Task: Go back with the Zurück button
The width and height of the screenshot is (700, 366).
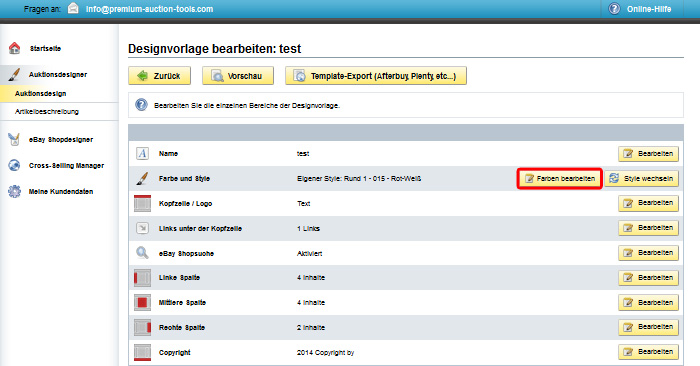Action: pos(159,76)
